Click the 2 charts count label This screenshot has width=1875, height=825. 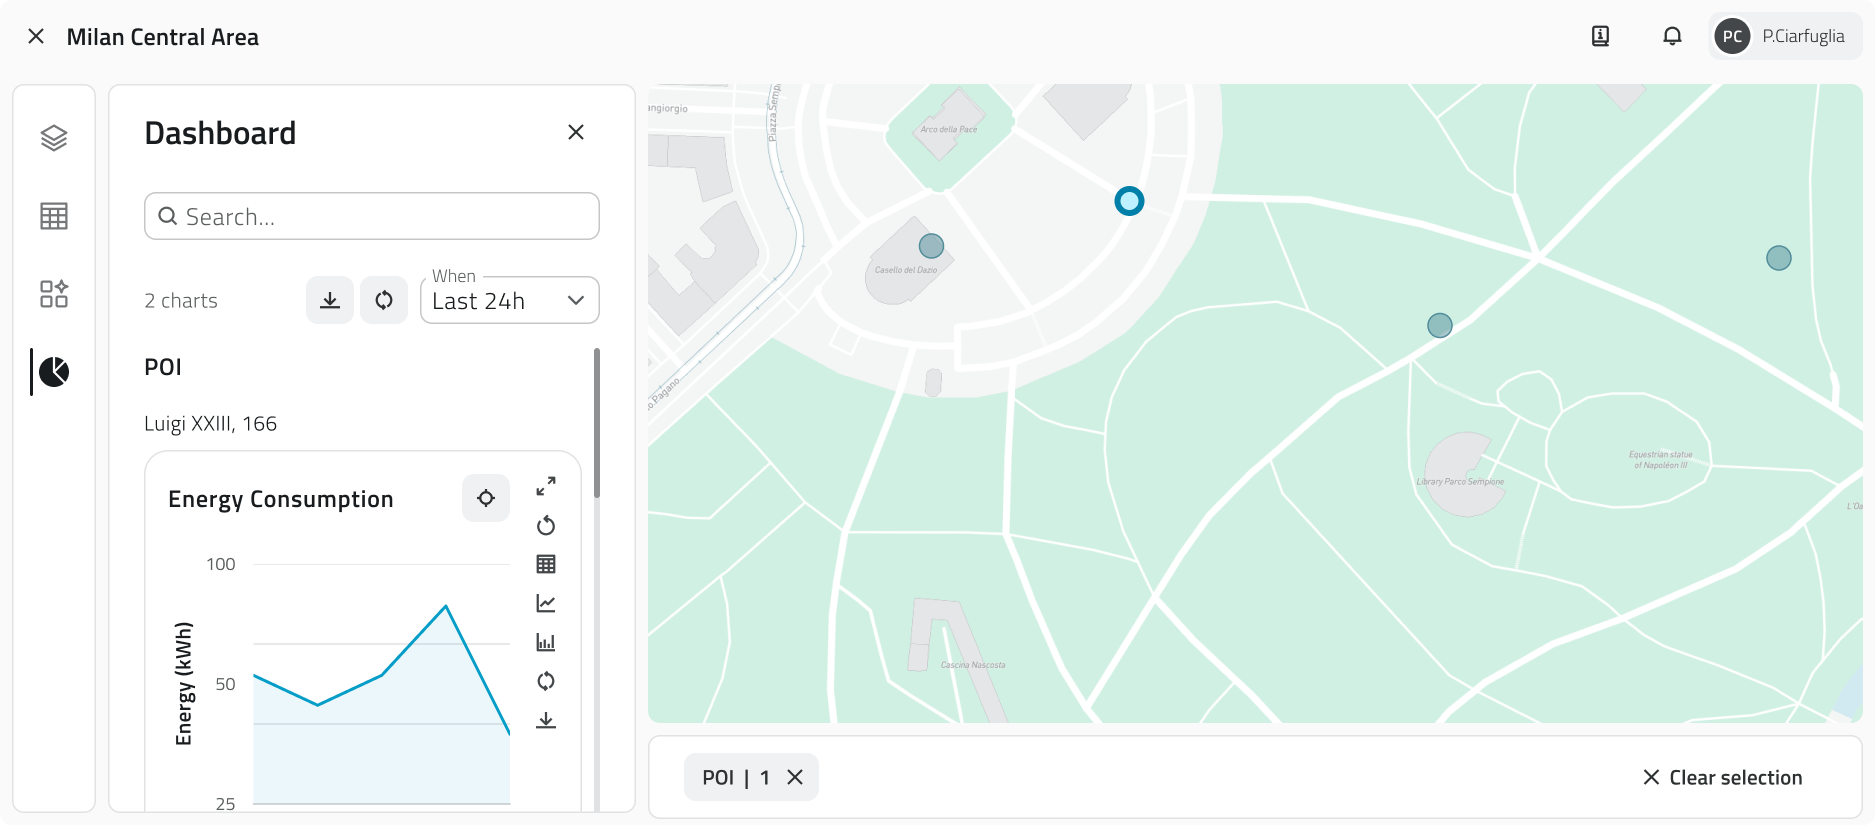click(181, 301)
